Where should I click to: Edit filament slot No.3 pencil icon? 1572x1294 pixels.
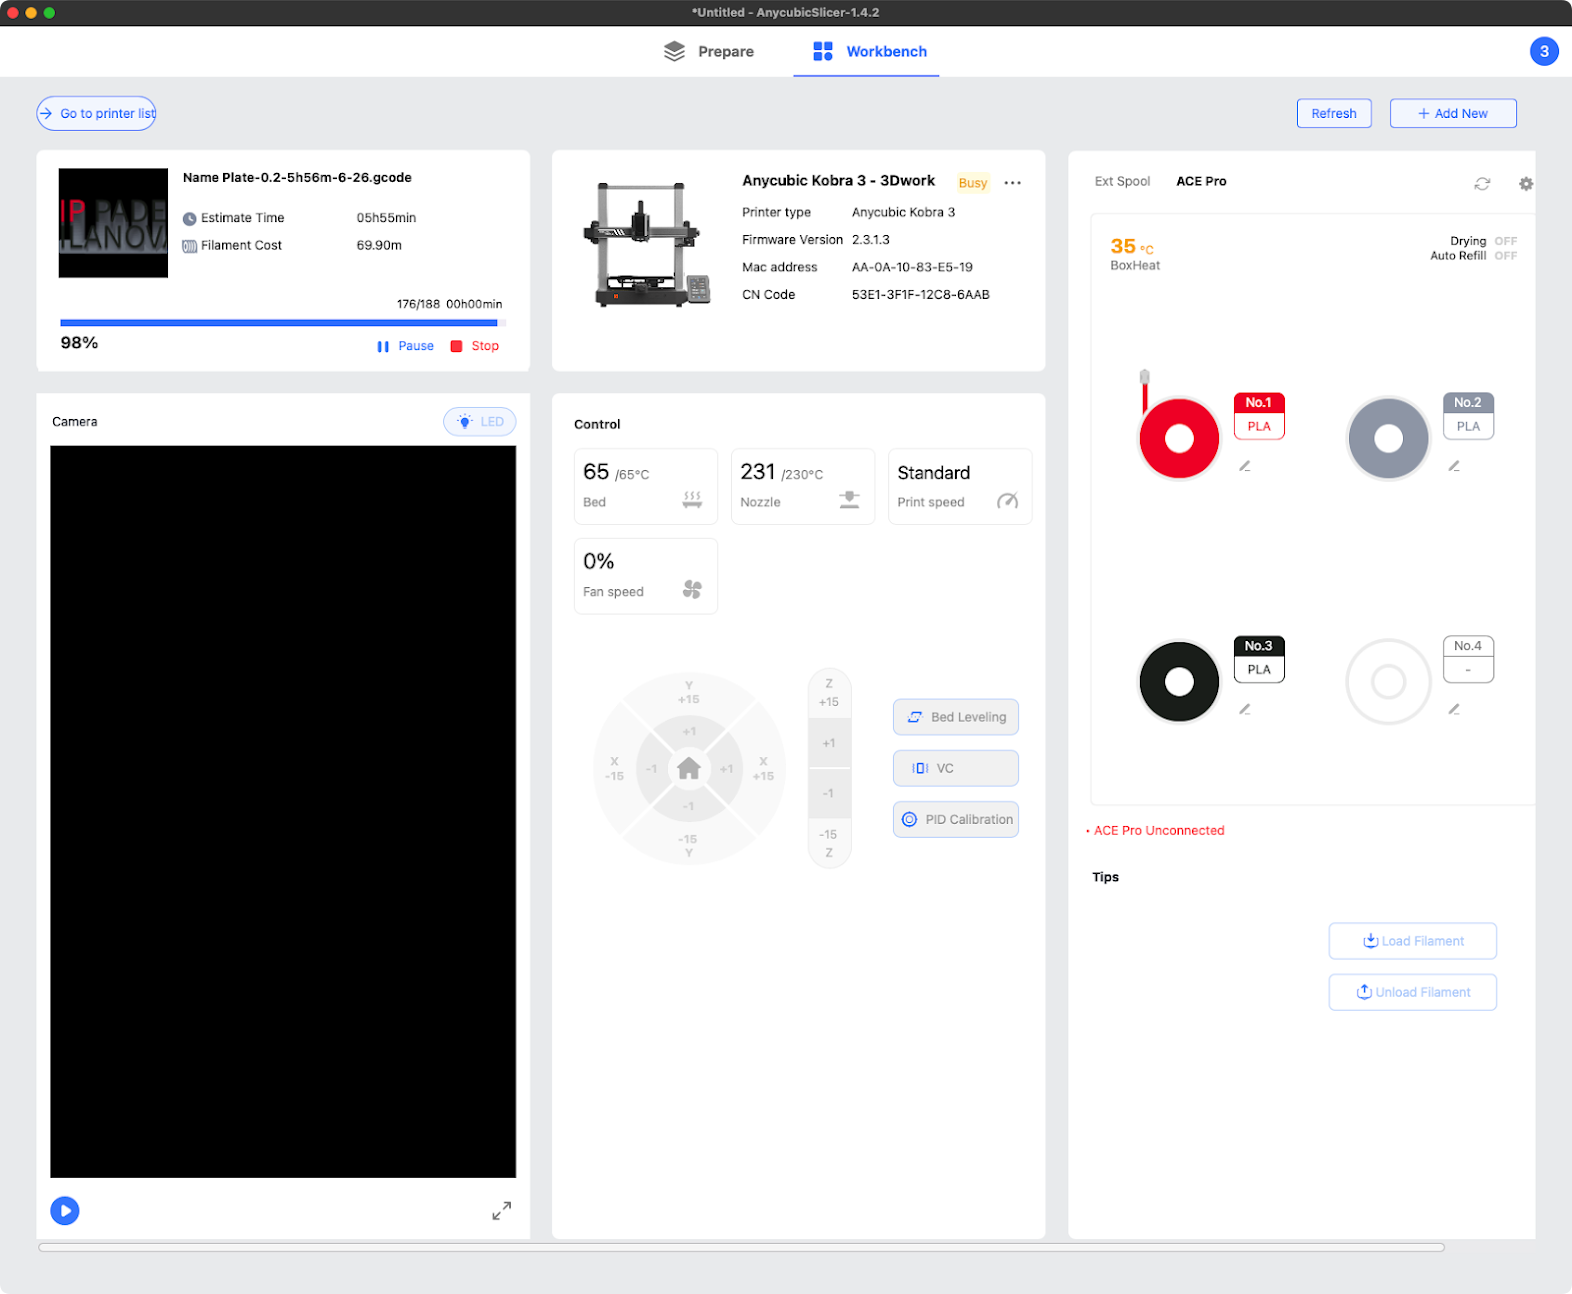tap(1245, 709)
